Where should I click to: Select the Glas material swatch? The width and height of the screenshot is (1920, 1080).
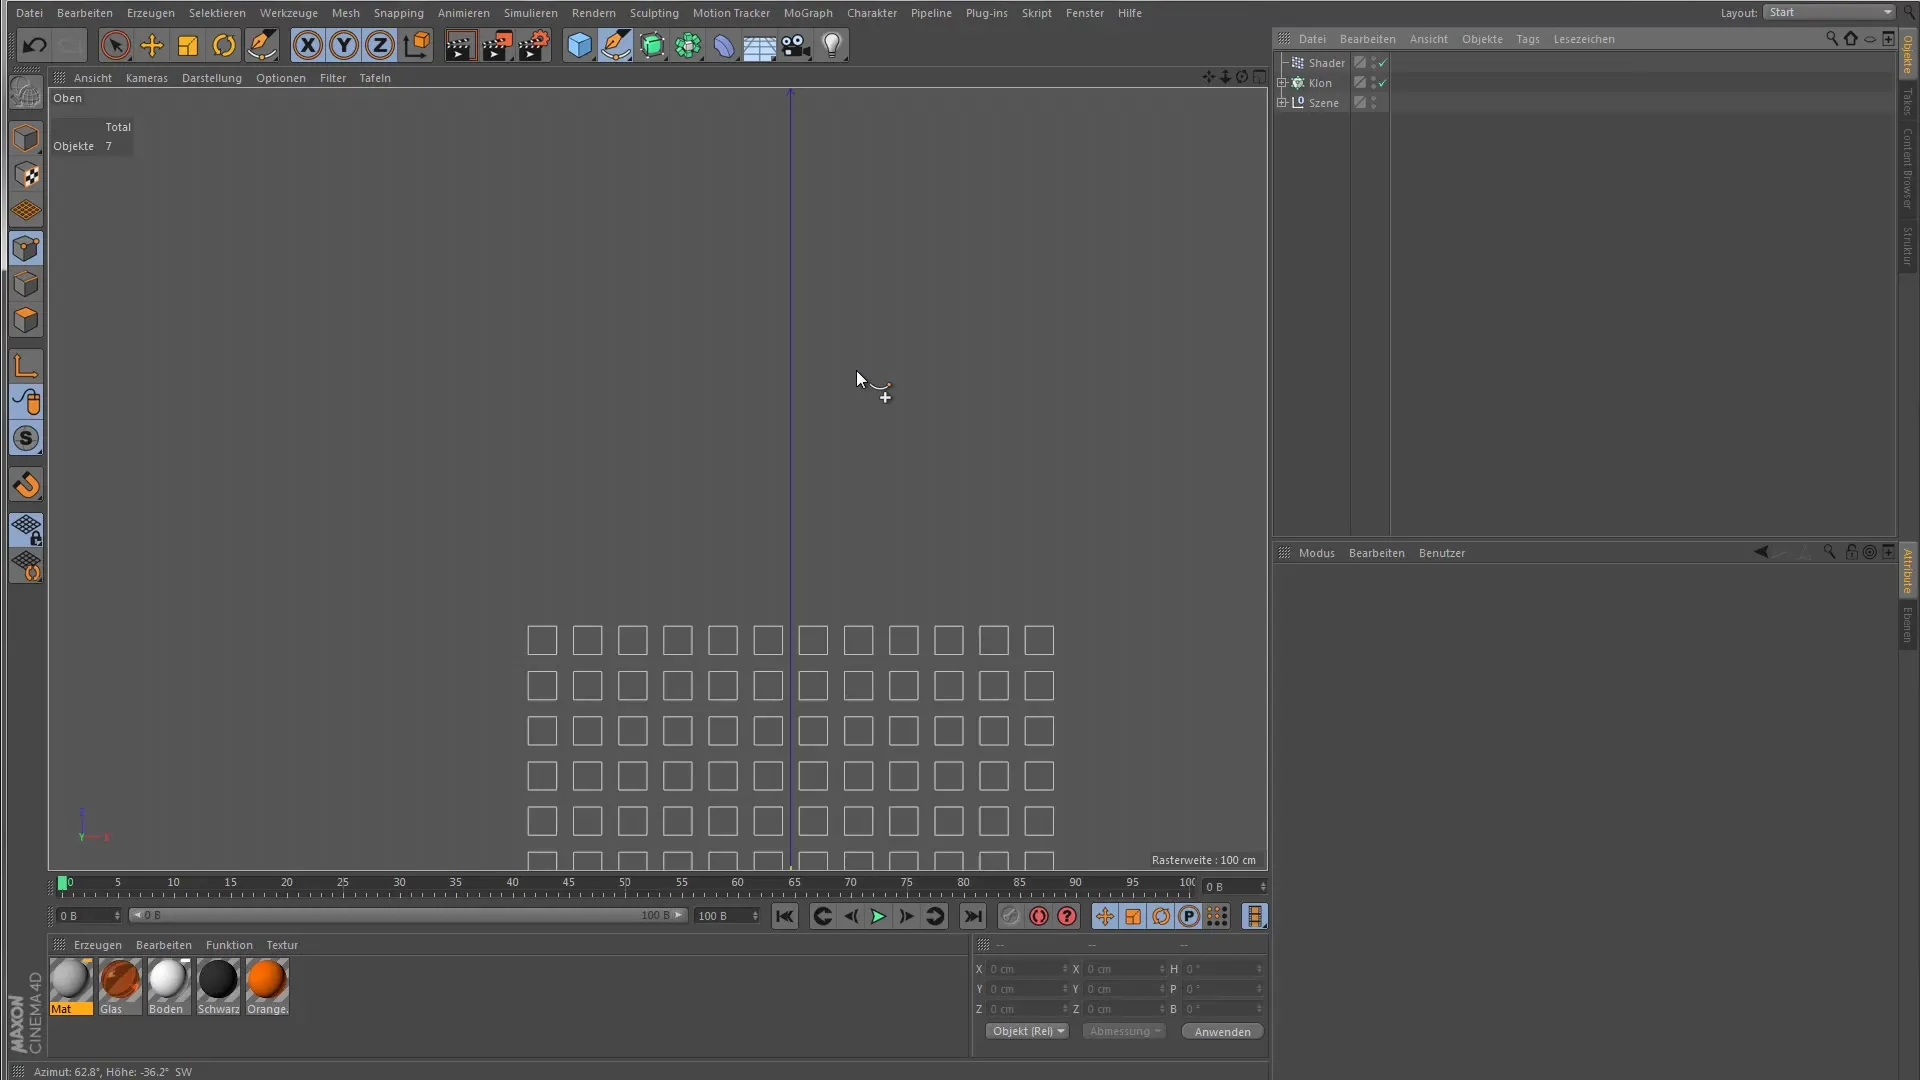tap(120, 986)
